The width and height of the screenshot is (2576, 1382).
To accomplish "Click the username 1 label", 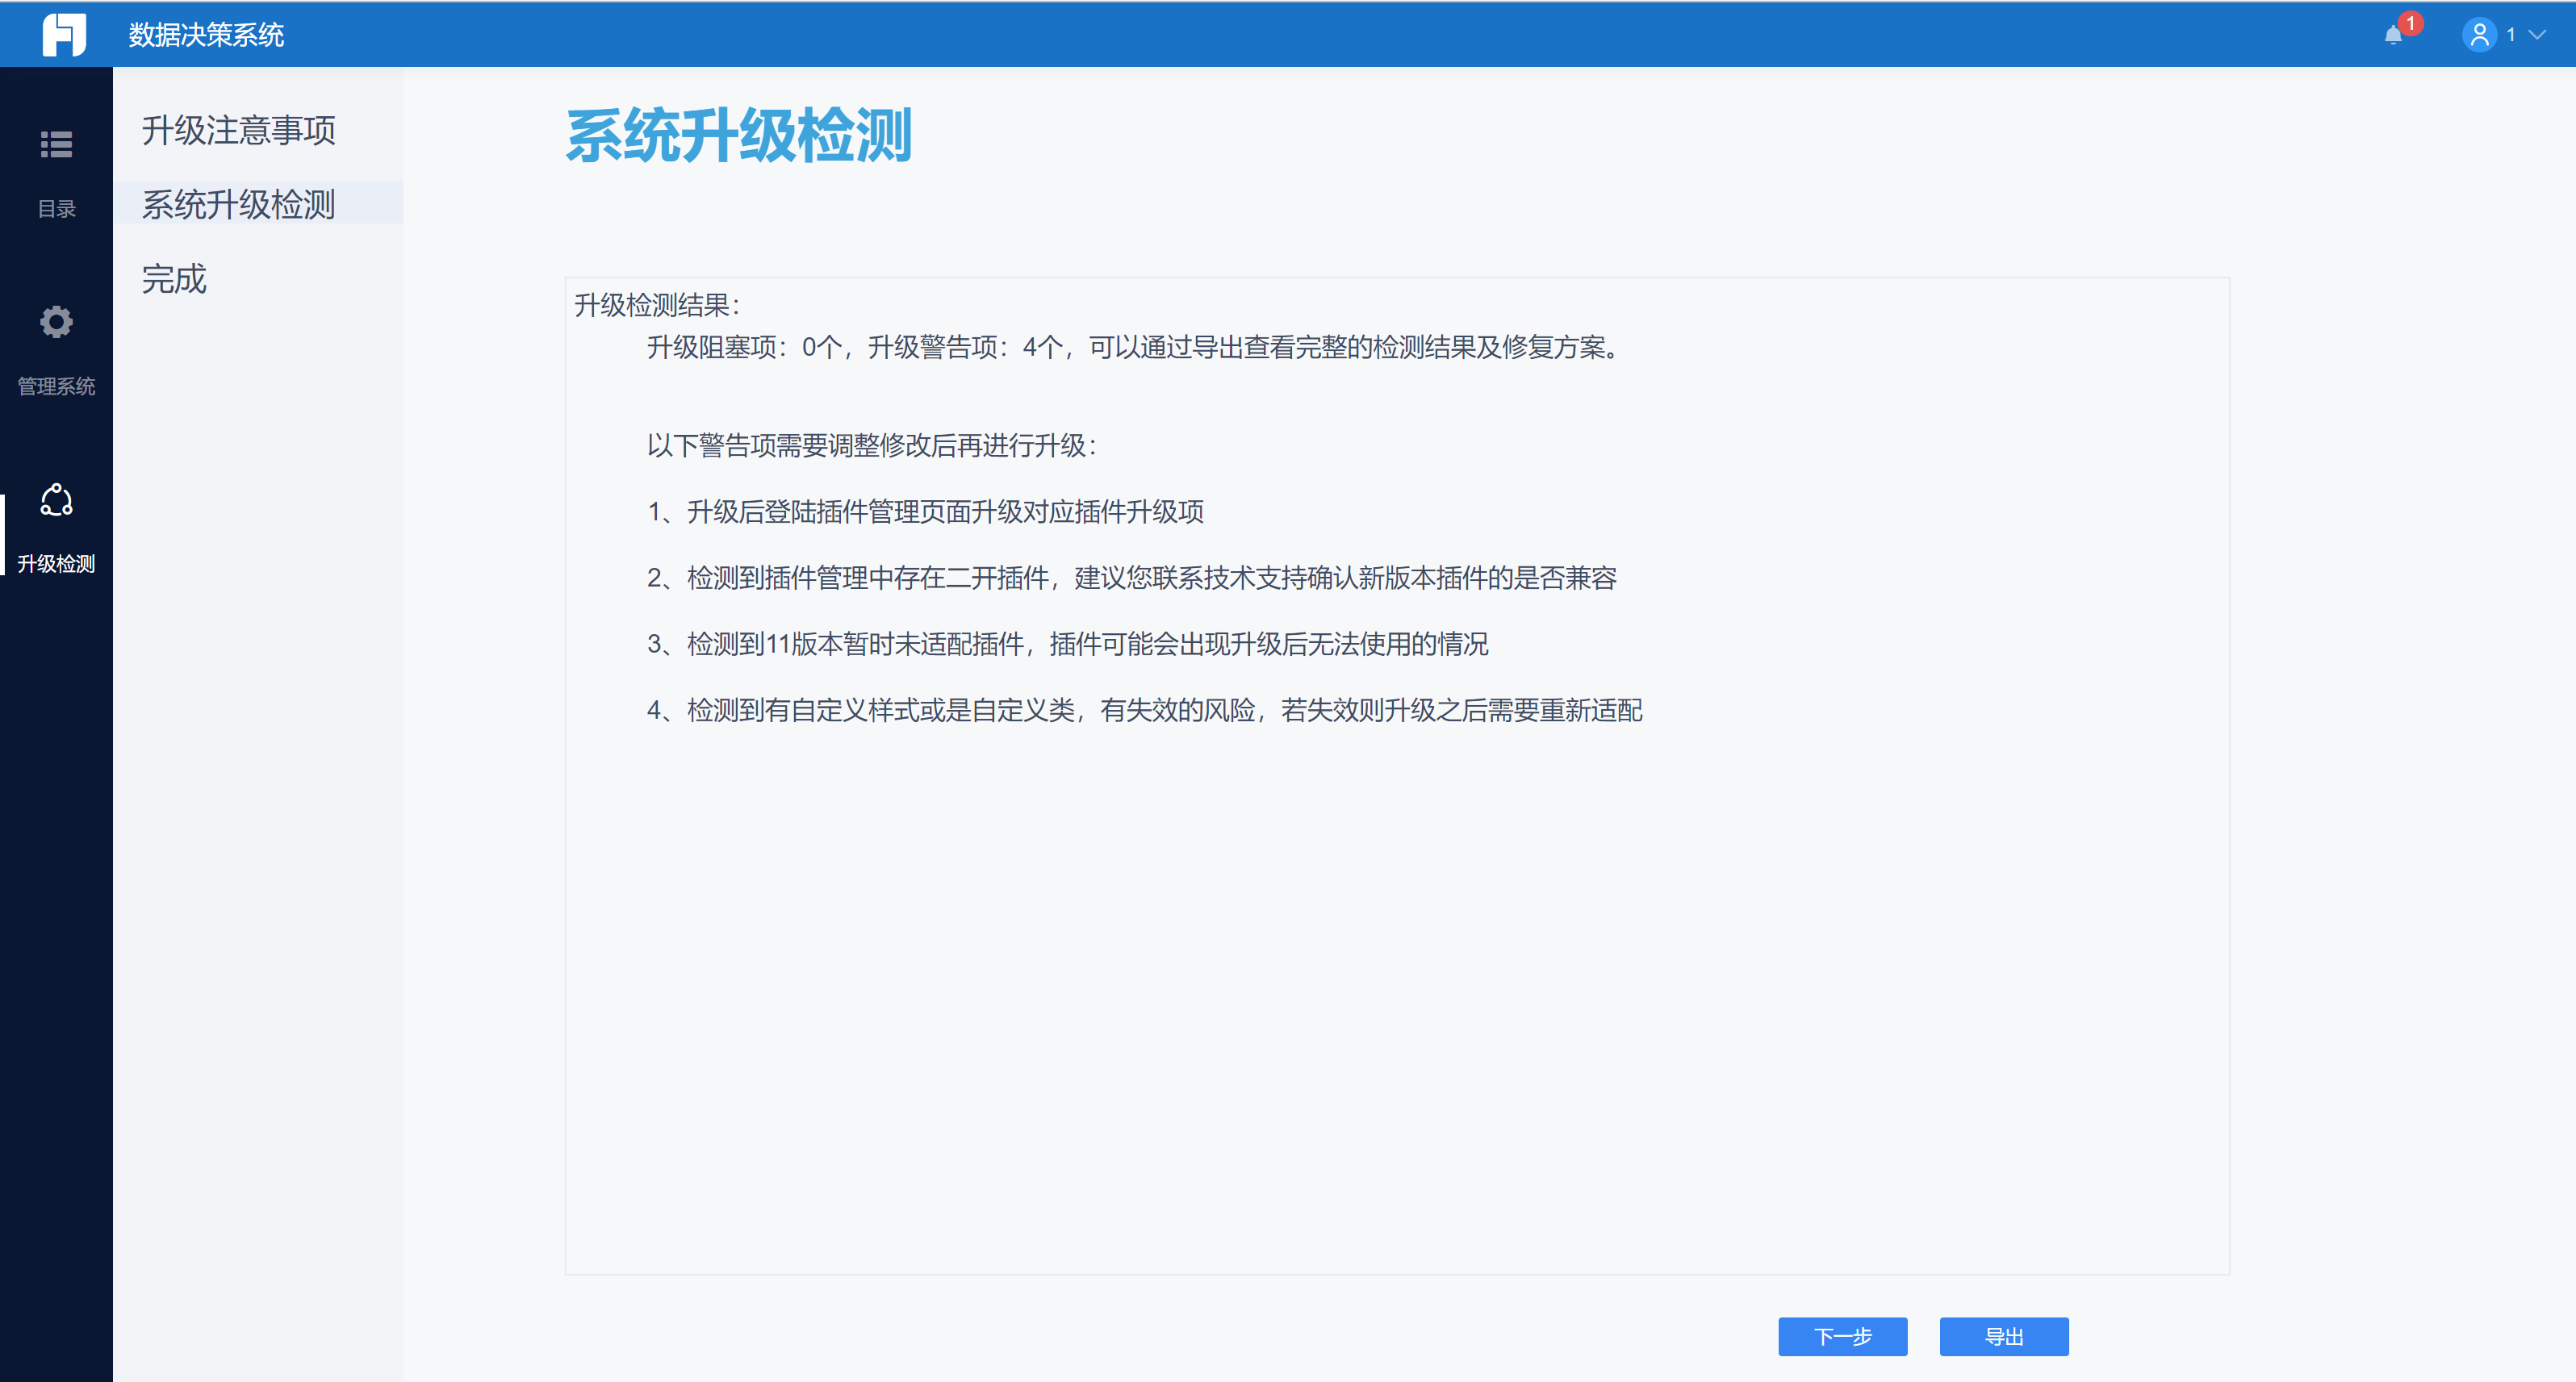I will [x=2510, y=35].
